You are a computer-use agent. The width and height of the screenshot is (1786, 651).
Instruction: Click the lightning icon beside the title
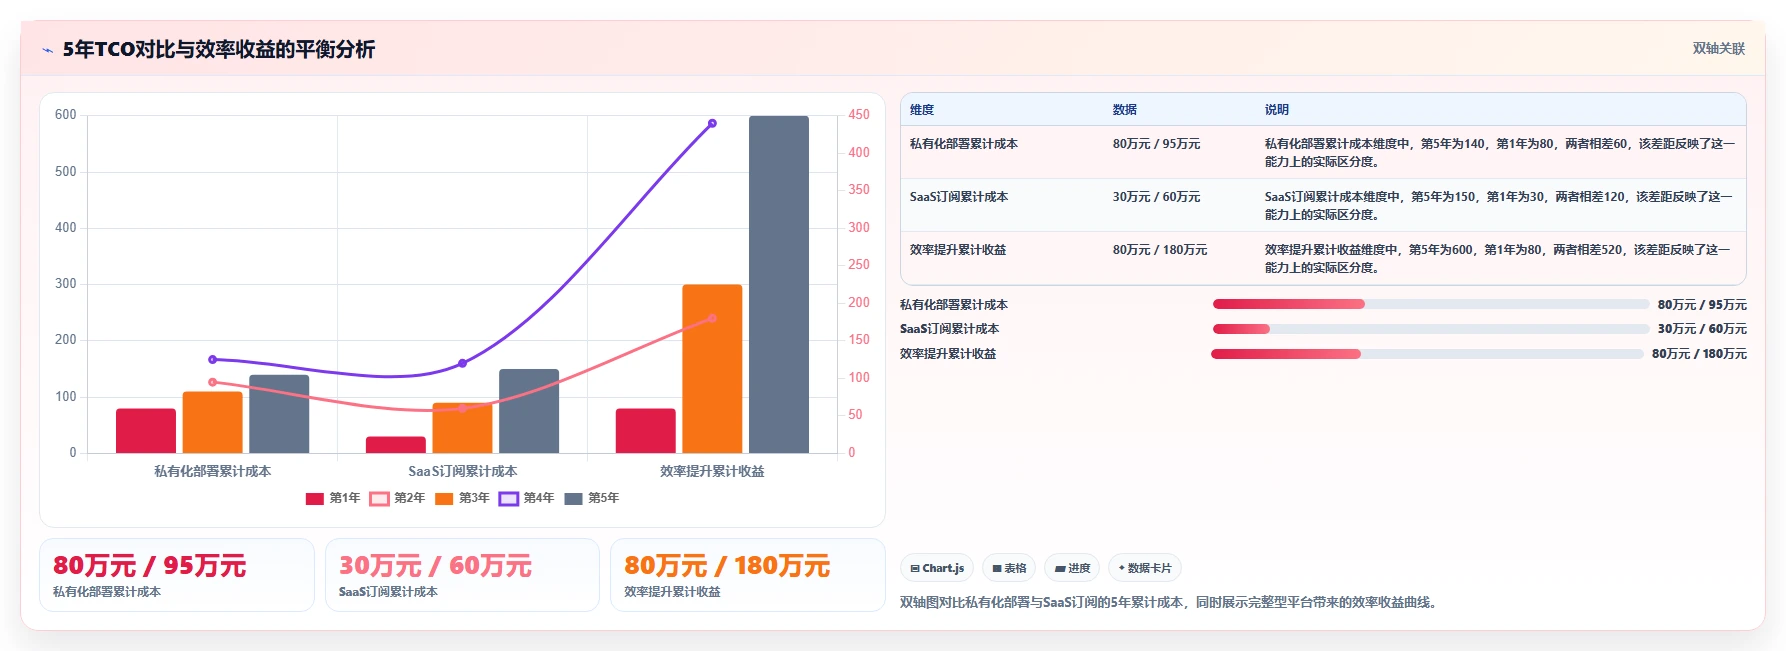[x=47, y=50]
